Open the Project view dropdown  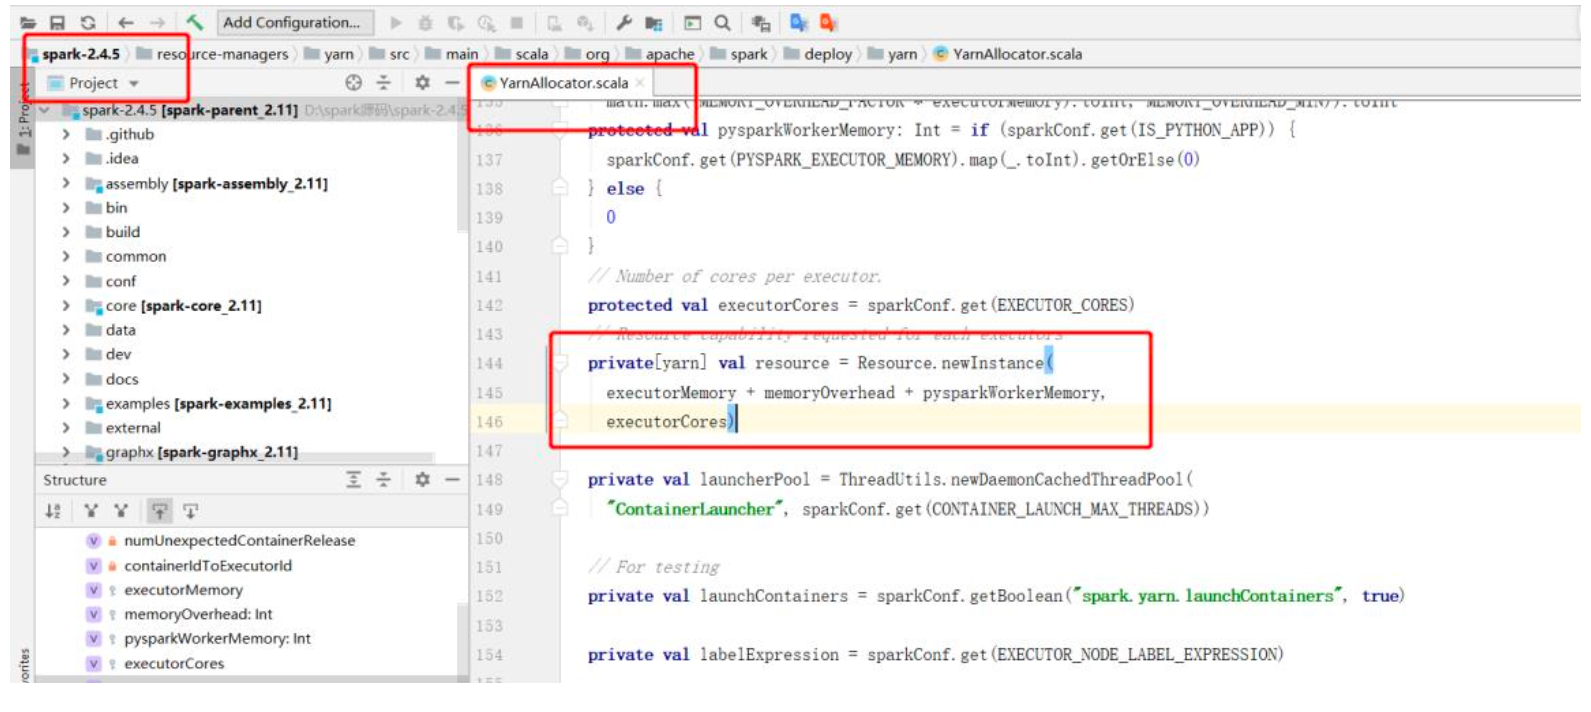(134, 83)
